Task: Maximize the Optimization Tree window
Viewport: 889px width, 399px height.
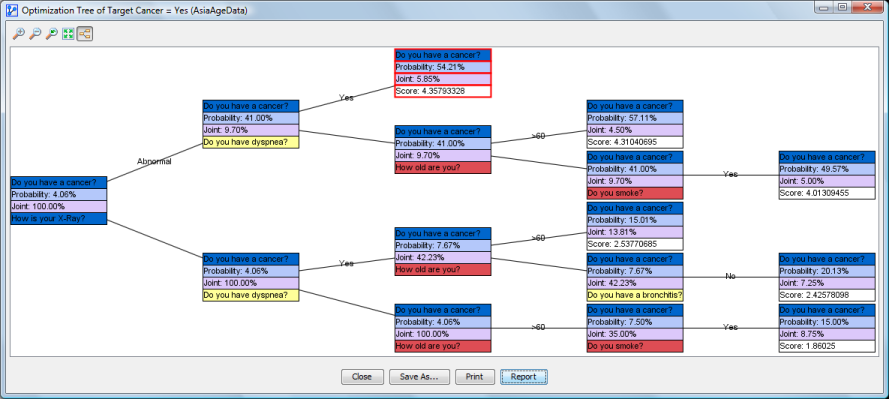Action: (843, 7)
